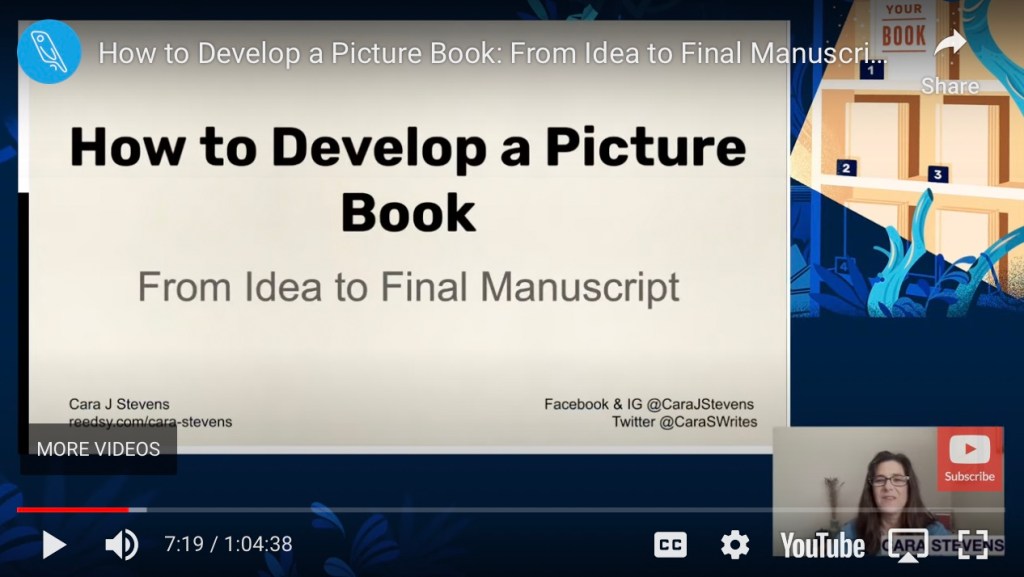Click the red Subscribe watermark

coord(969,458)
